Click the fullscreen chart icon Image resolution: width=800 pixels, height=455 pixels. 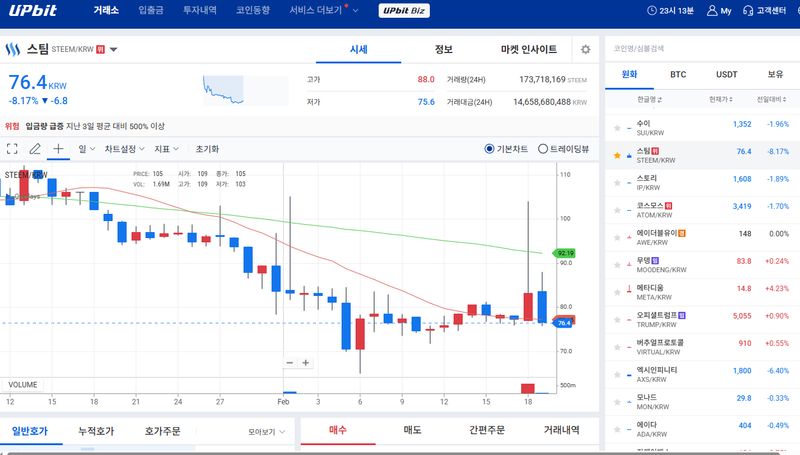[x=12, y=148]
